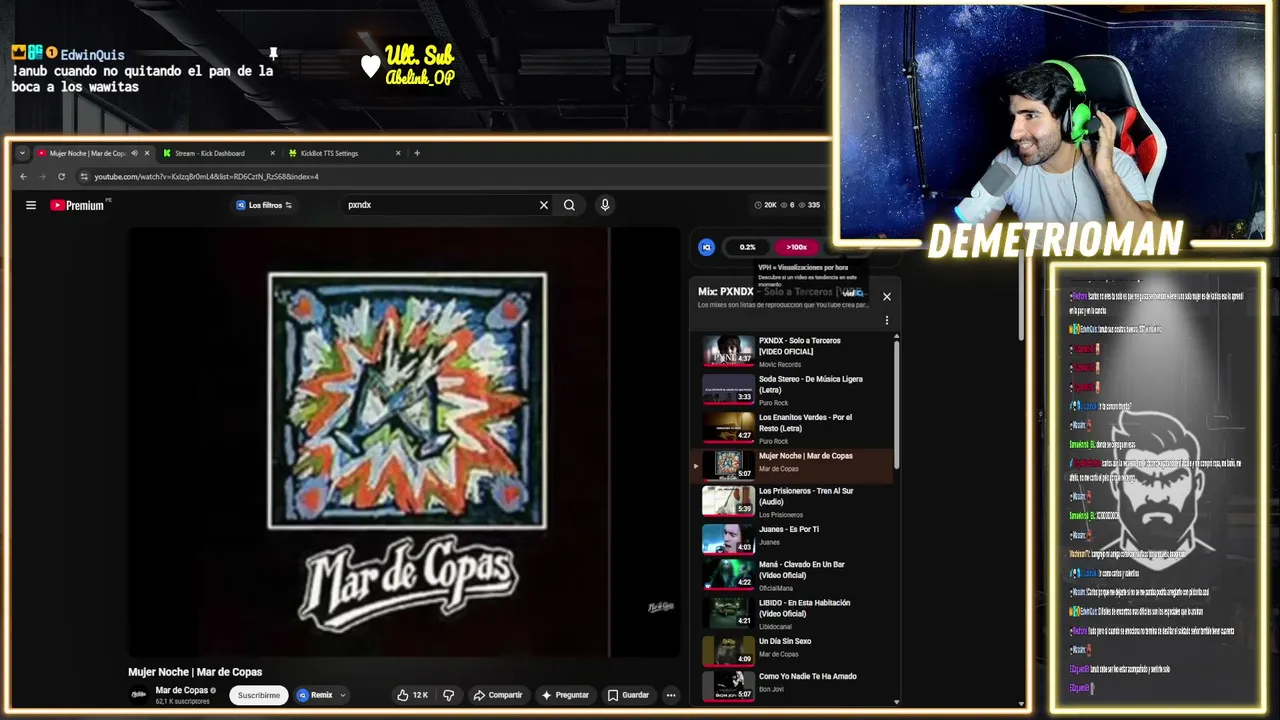Screen dimensions: 1280x720
Task: Go back in browser history
Action: (x=24, y=176)
